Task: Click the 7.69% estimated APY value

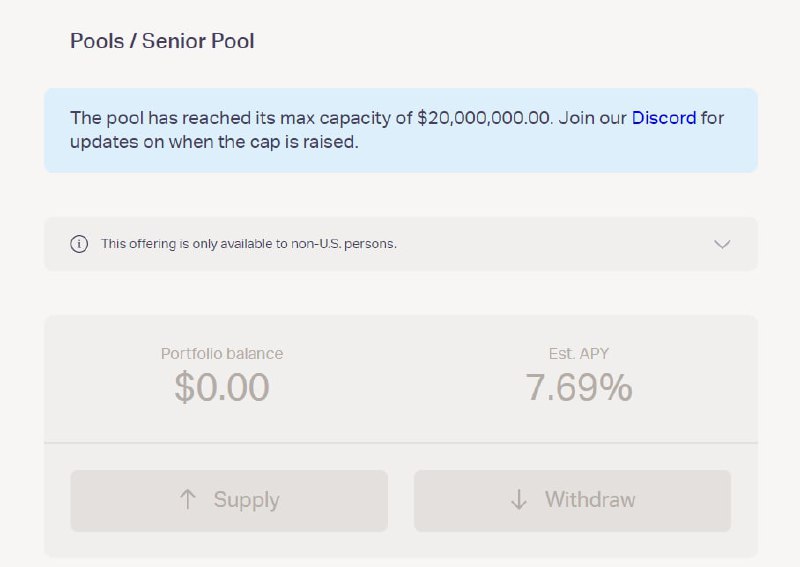Action: (579, 387)
